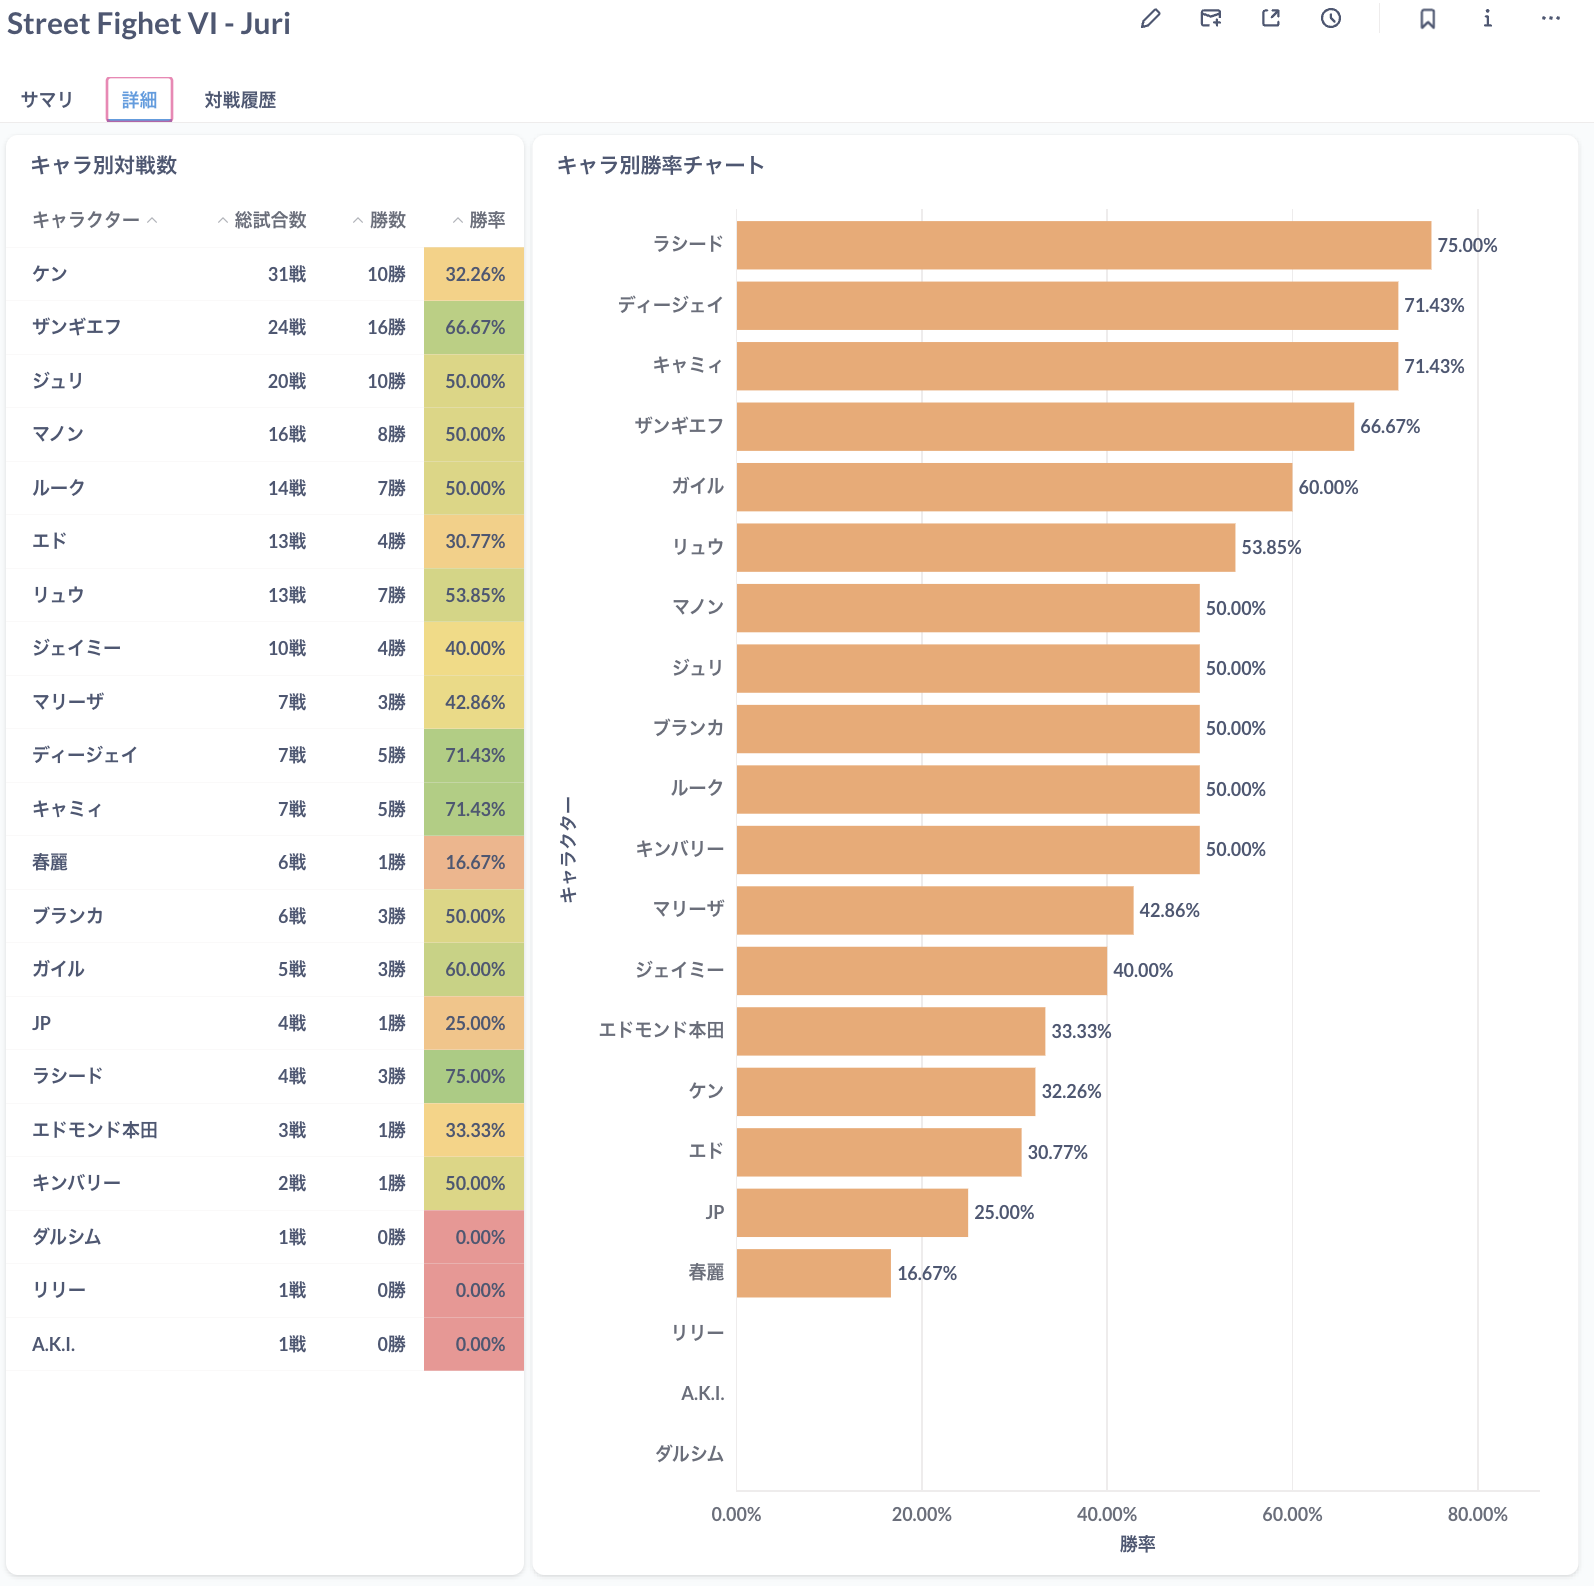Sort table by 総試合数 column
The image size is (1594, 1586).
click(269, 220)
